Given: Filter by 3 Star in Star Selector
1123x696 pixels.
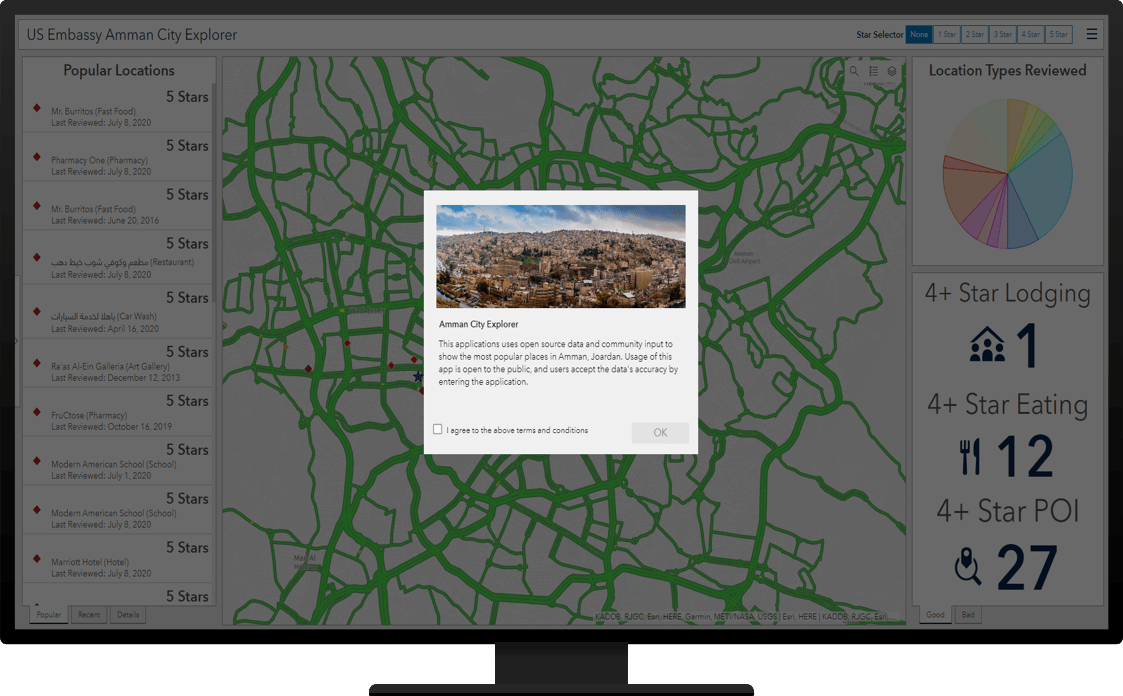Looking at the screenshot, I should pyautogui.click(x=1003, y=34).
